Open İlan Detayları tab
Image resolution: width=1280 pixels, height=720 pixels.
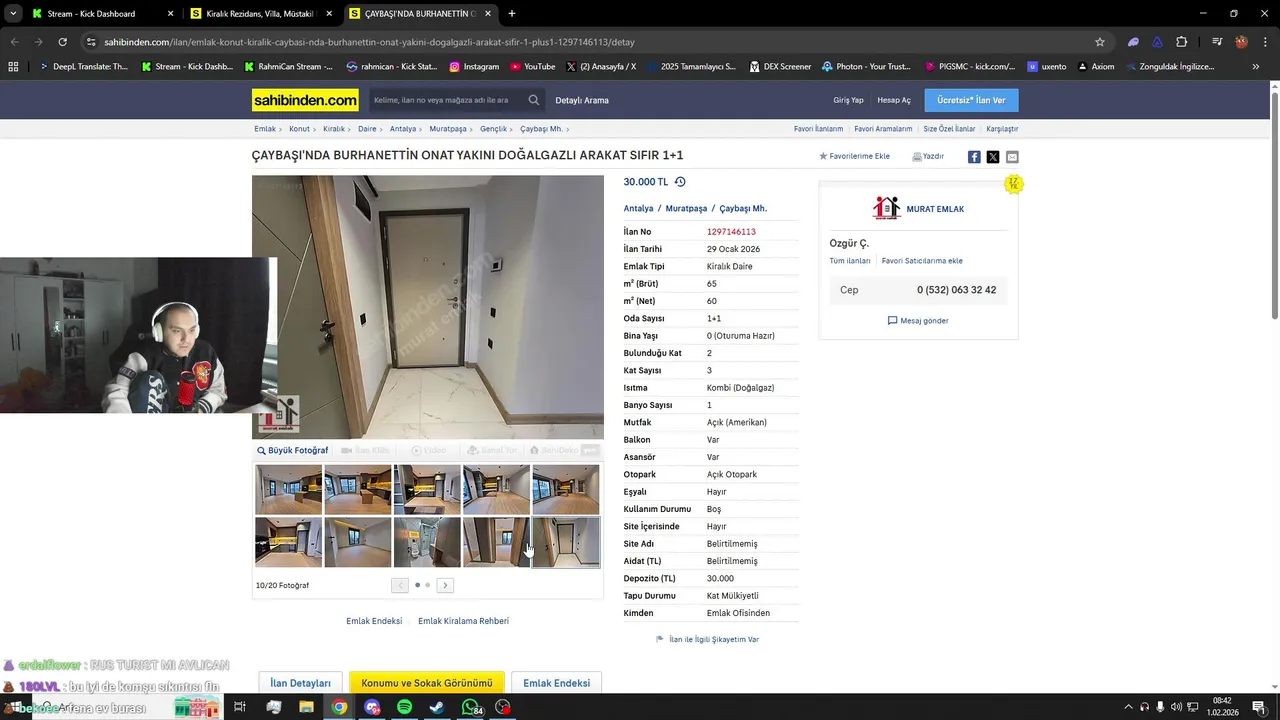300,683
